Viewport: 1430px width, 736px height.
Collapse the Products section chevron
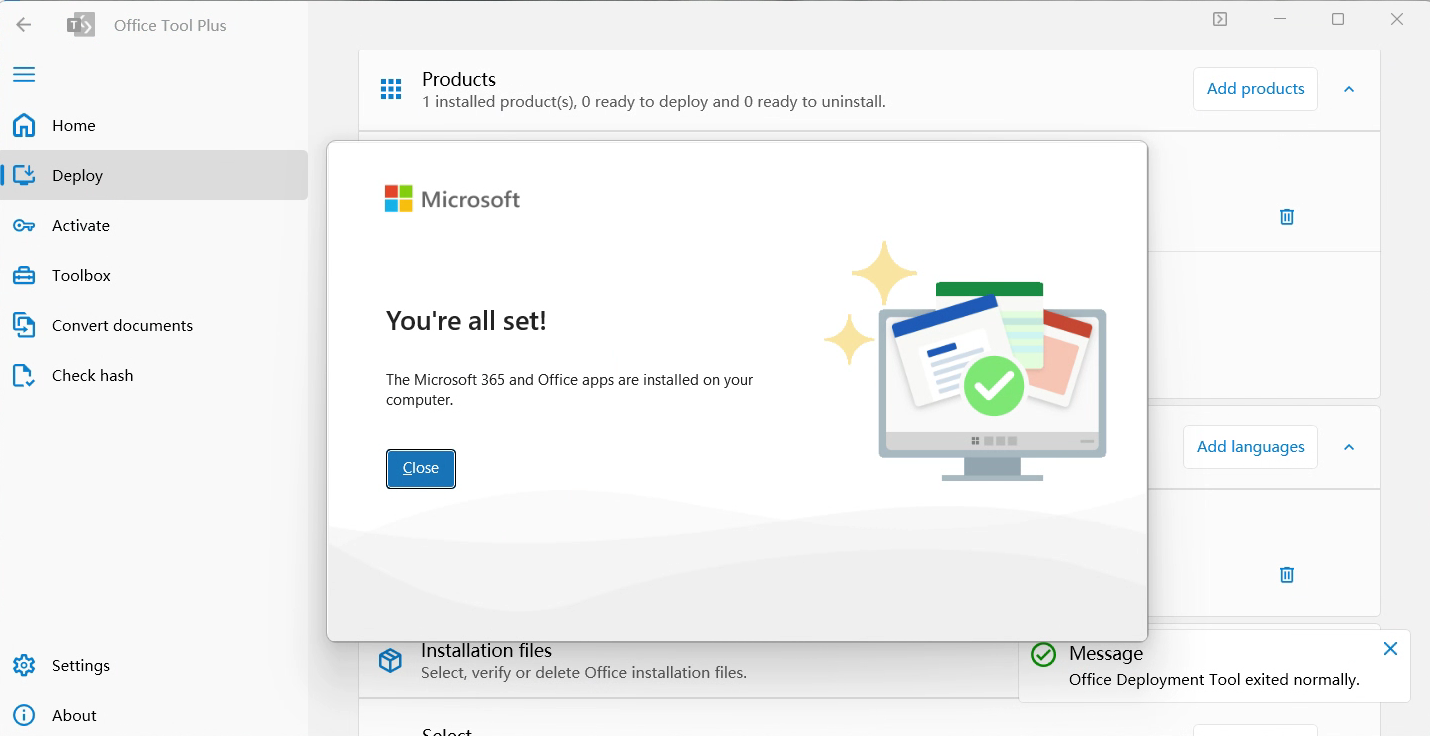pyautogui.click(x=1349, y=90)
